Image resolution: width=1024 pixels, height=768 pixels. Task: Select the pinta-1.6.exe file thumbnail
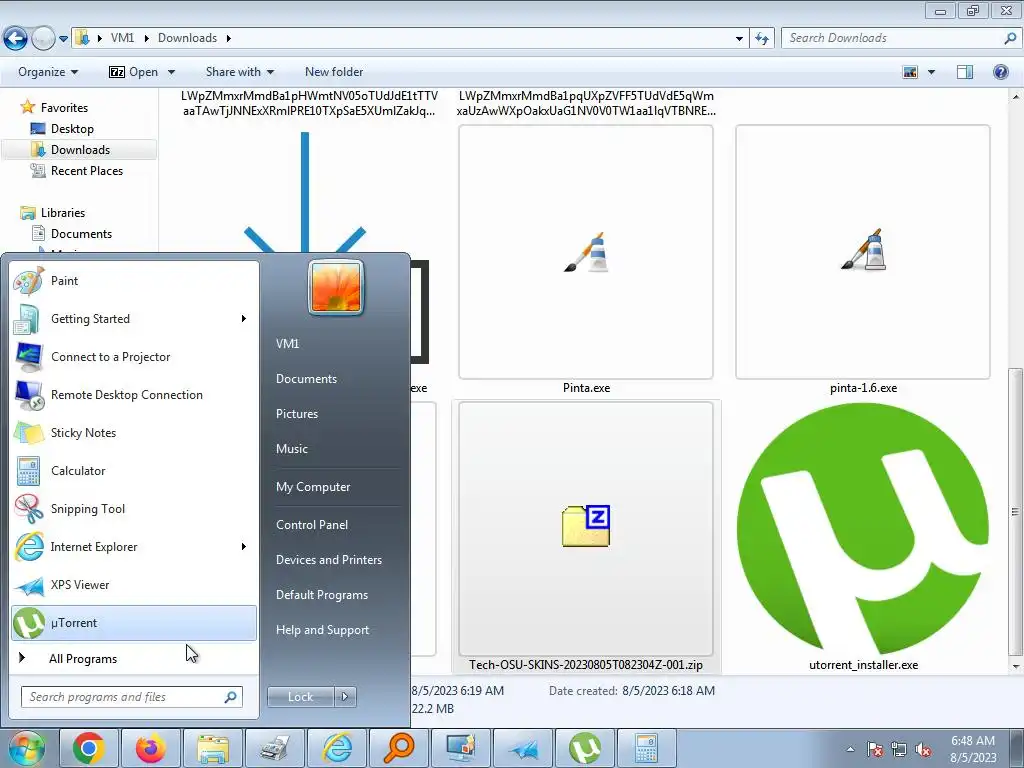(x=863, y=252)
